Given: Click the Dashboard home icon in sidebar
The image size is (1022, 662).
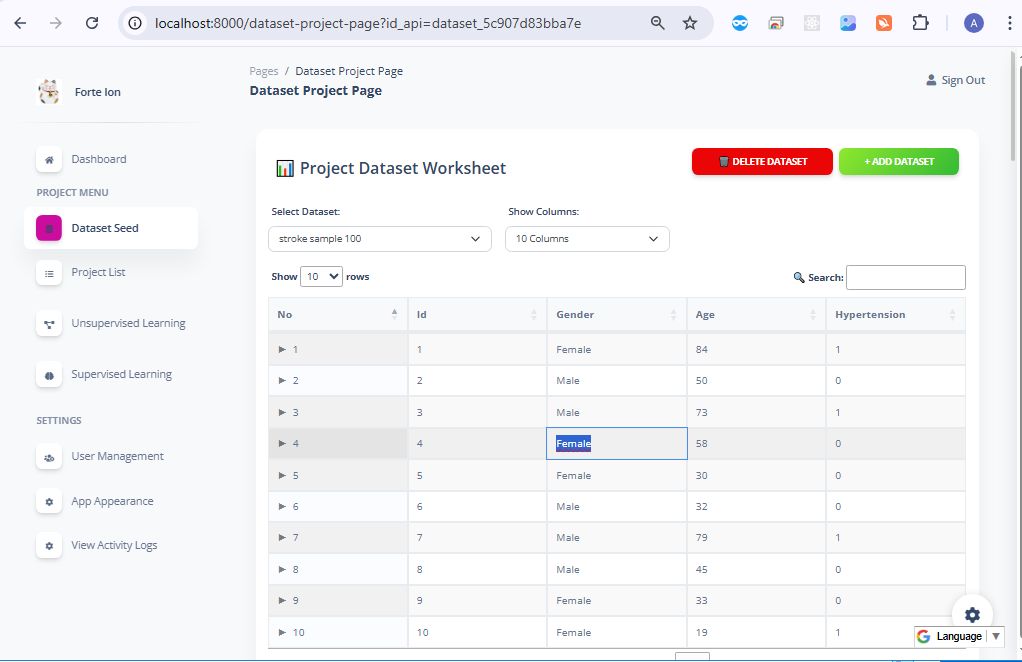Looking at the screenshot, I should click(x=49, y=159).
